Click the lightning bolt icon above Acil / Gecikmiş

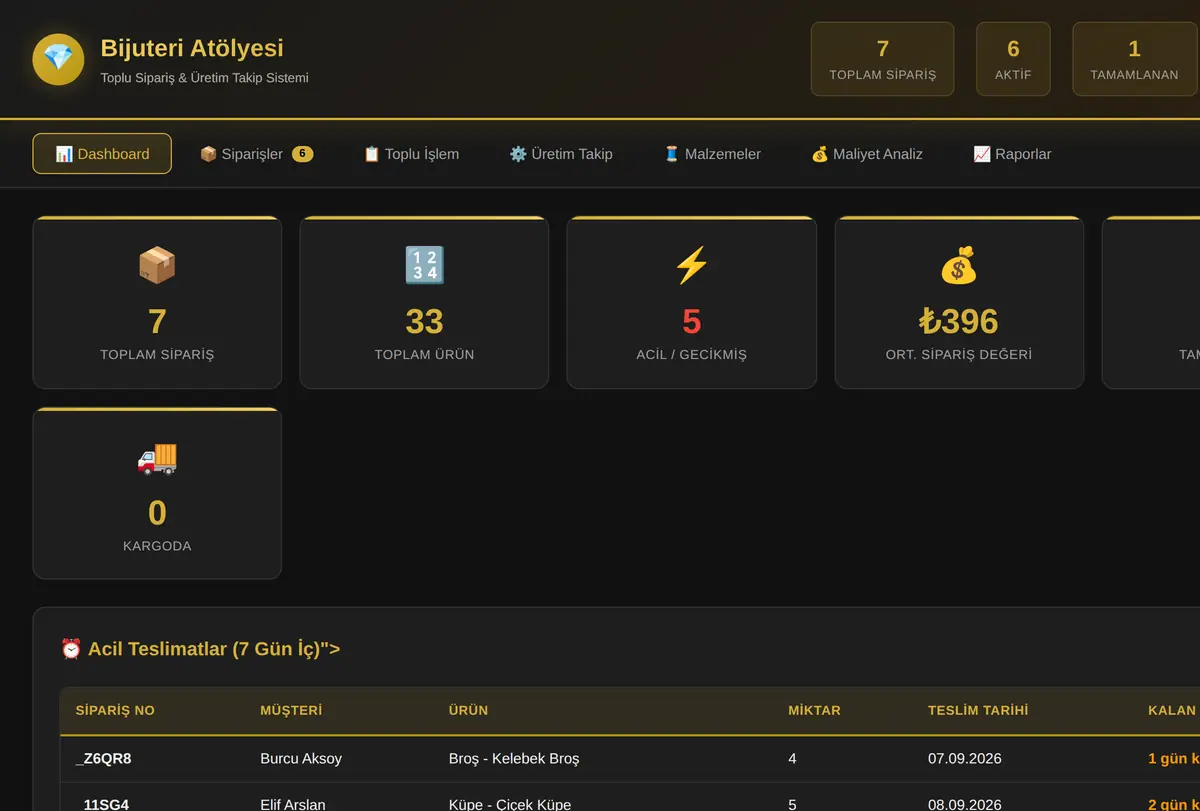pos(691,266)
